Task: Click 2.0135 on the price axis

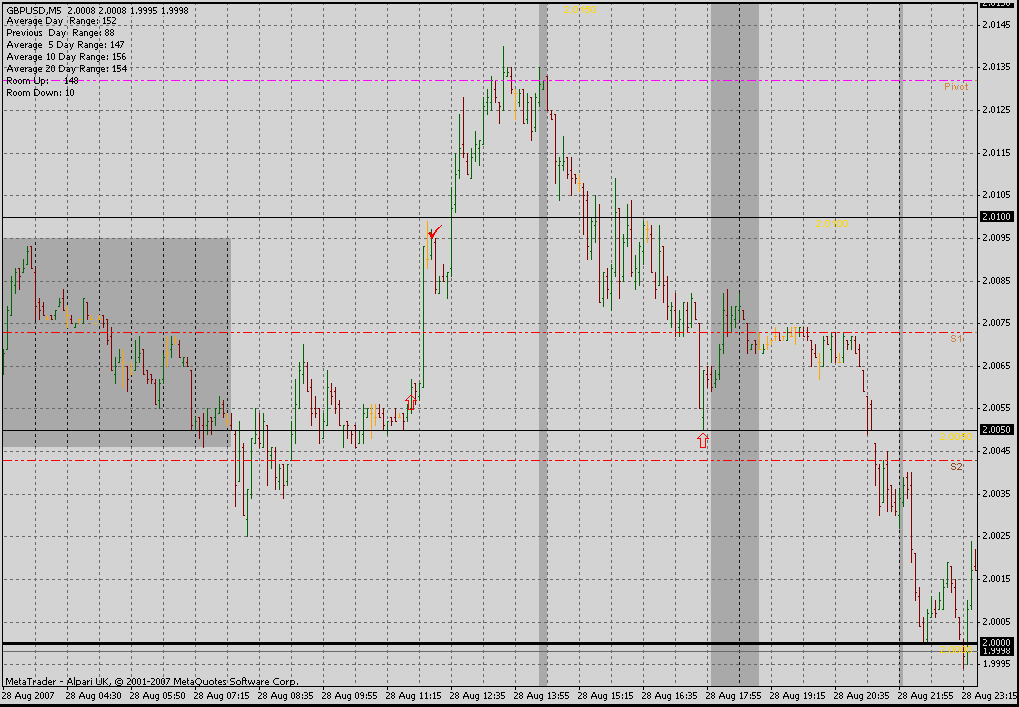Action: (997, 67)
